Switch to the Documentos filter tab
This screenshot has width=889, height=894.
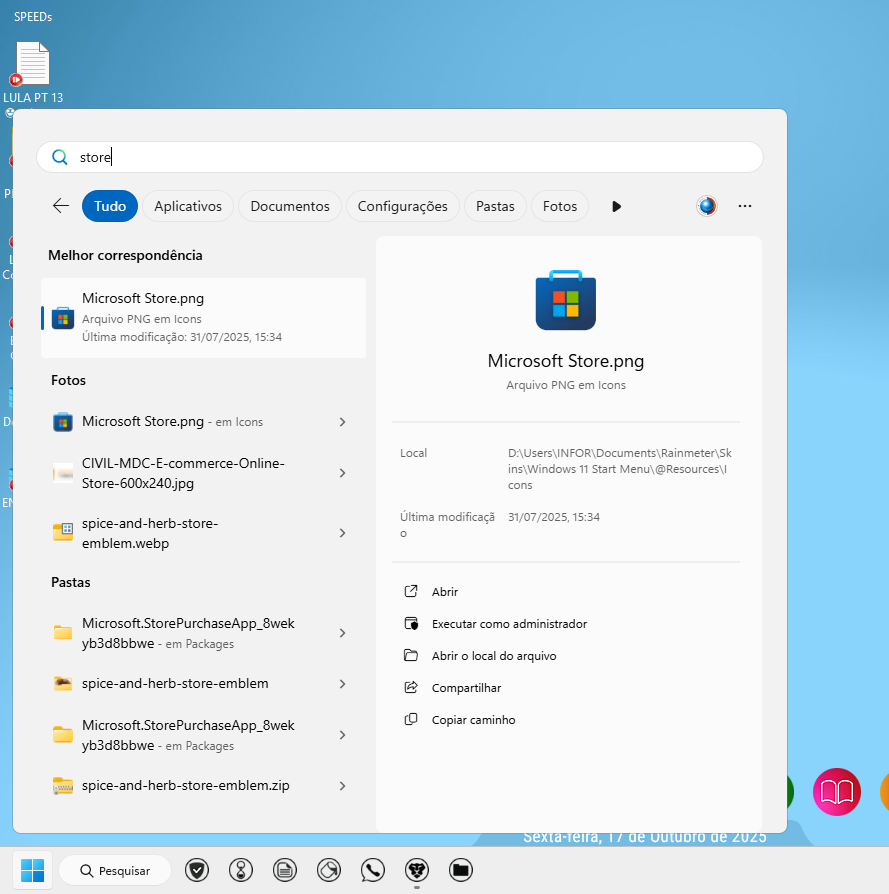290,206
